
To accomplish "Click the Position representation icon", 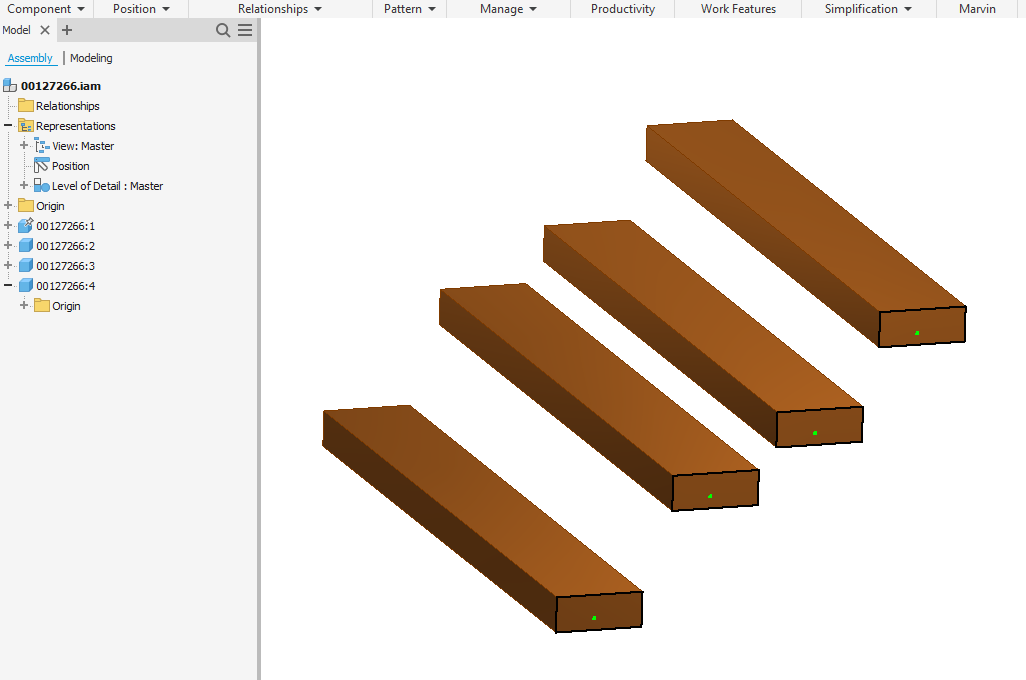I will coord(40,165).
